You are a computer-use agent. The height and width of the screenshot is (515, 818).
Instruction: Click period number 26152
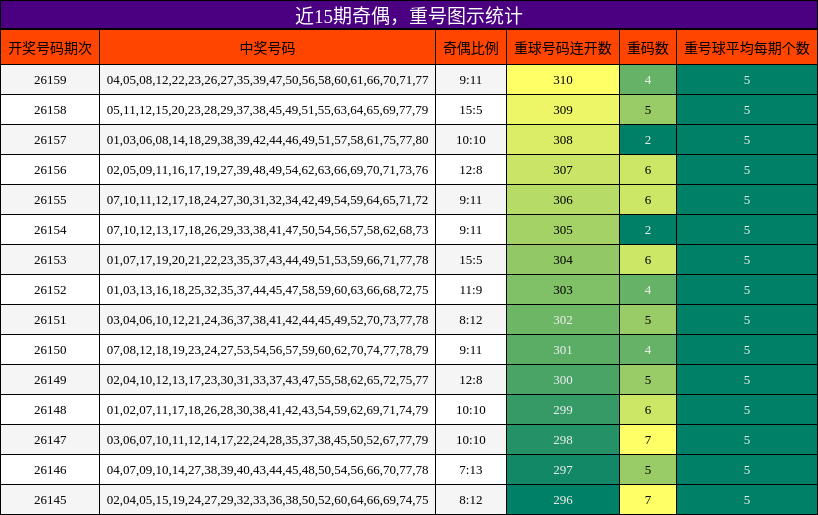tap(50, 290)
